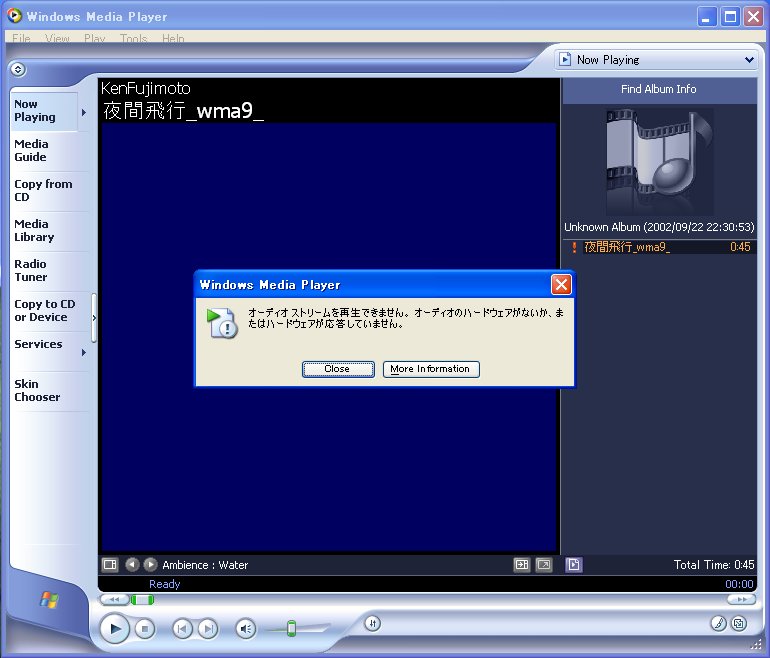
Task: Click the Windows Media Player title icon
Action: click(14, 16)
